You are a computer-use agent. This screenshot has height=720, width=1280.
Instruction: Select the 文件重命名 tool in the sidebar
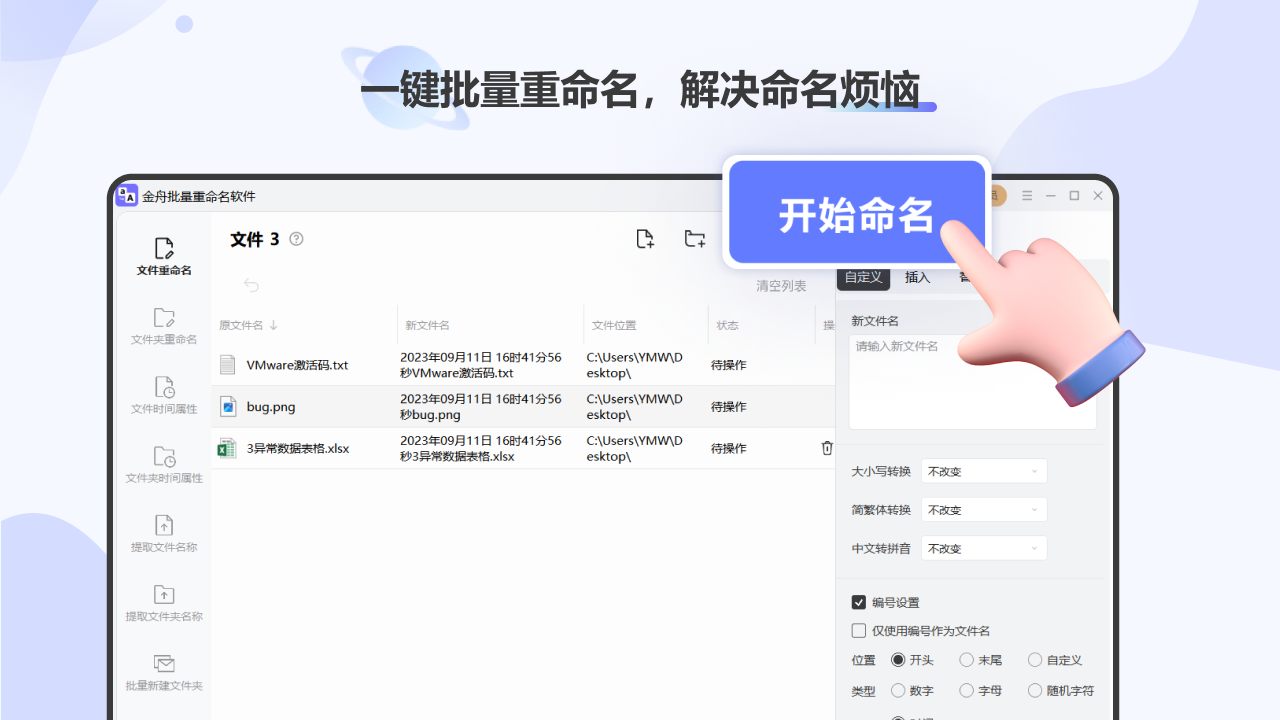click(x=163, y=256)
